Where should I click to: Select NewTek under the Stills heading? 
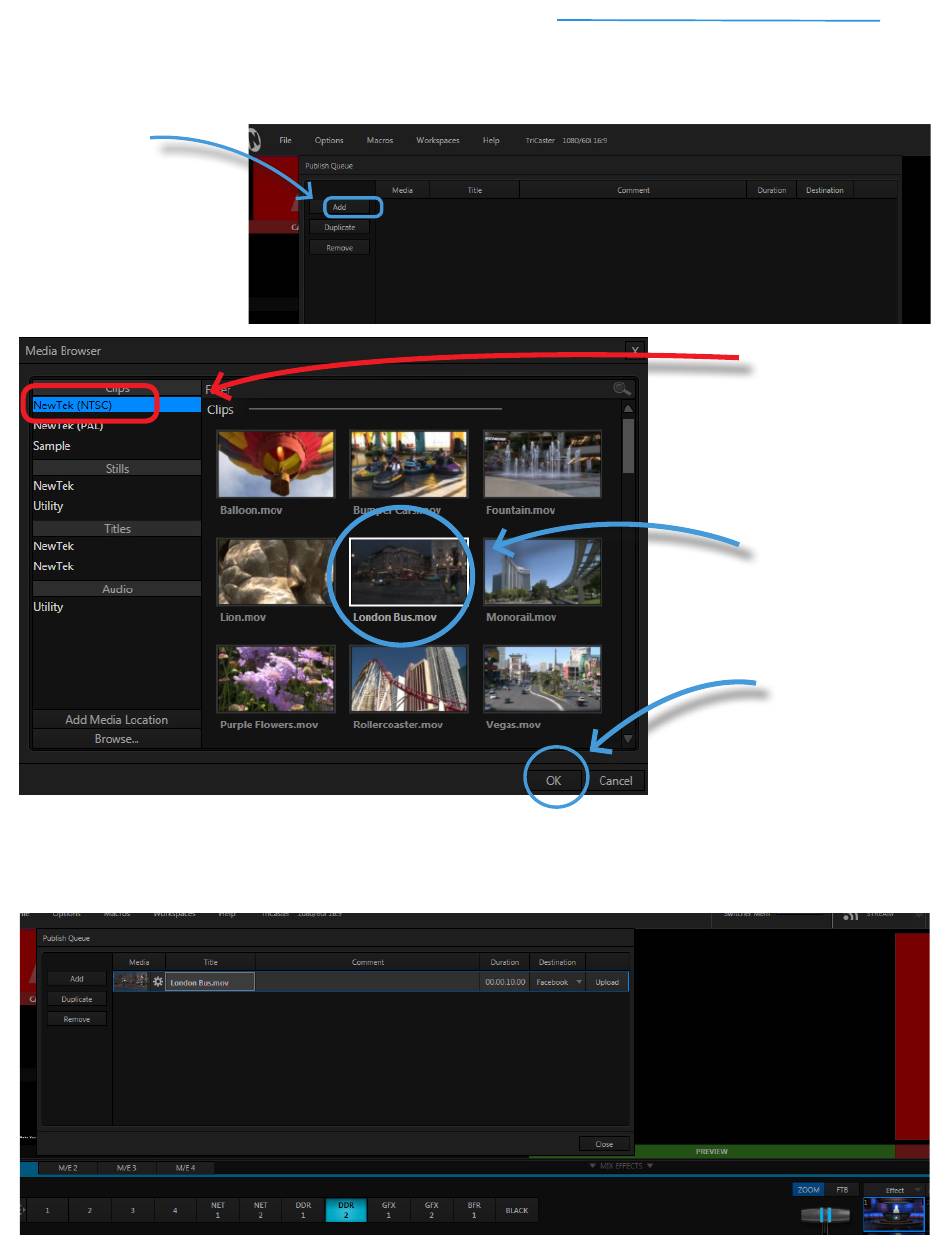(x=116, y=486)
